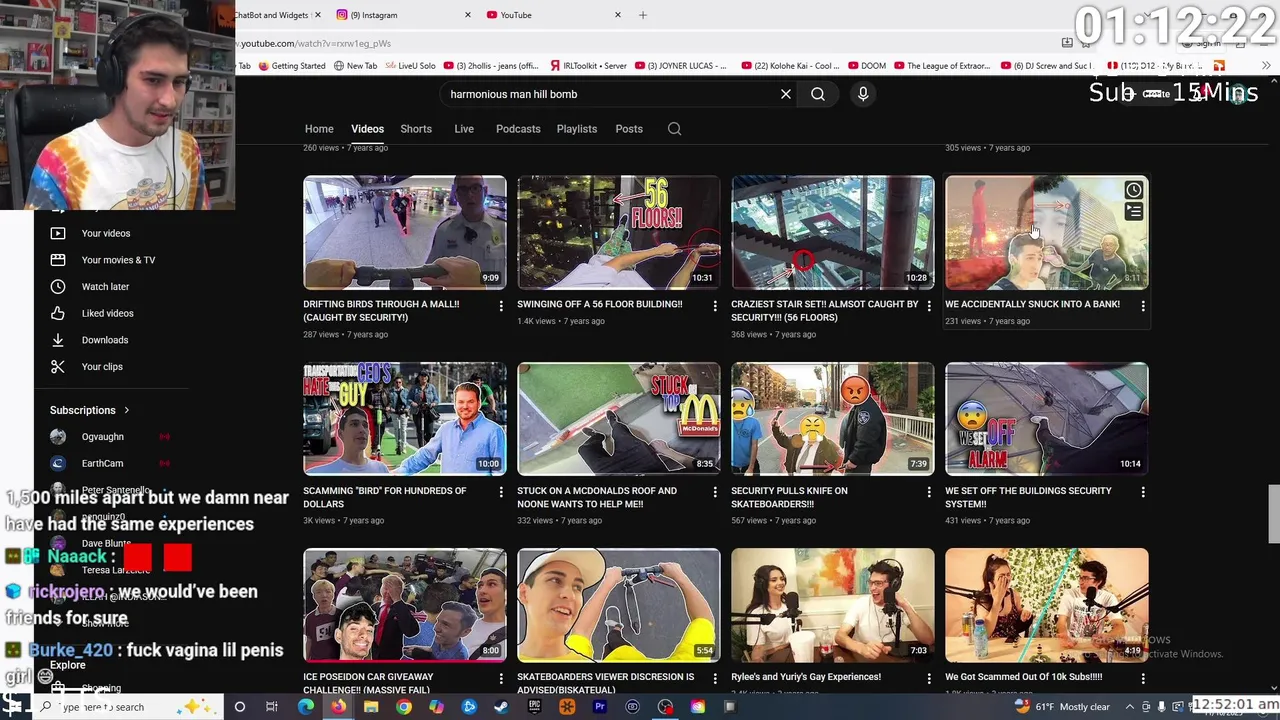The image size is (1280, 720).
Task: Click the page vertical scrollbar
Action: point(1274,515)
